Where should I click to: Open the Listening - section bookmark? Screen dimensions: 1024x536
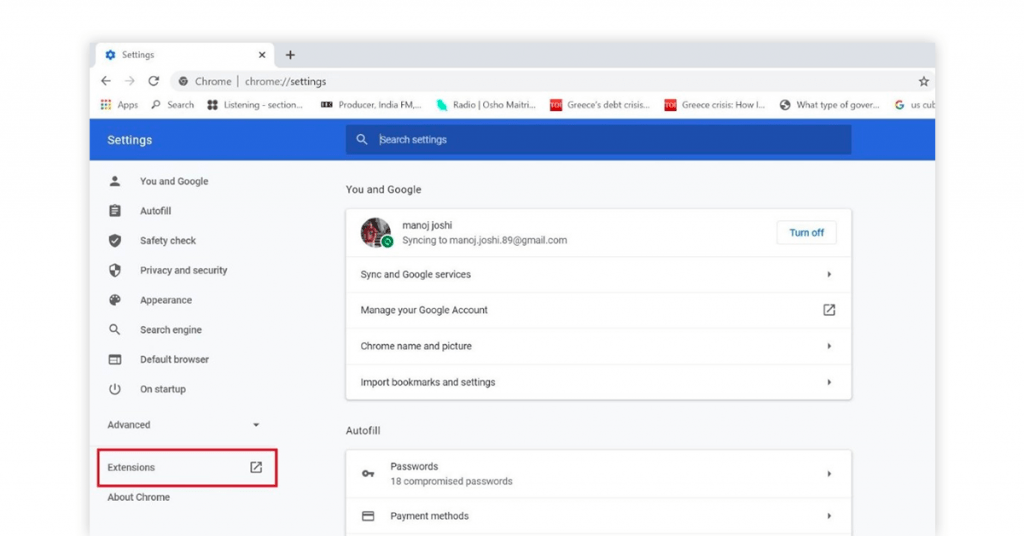click(x=255, y=104)
